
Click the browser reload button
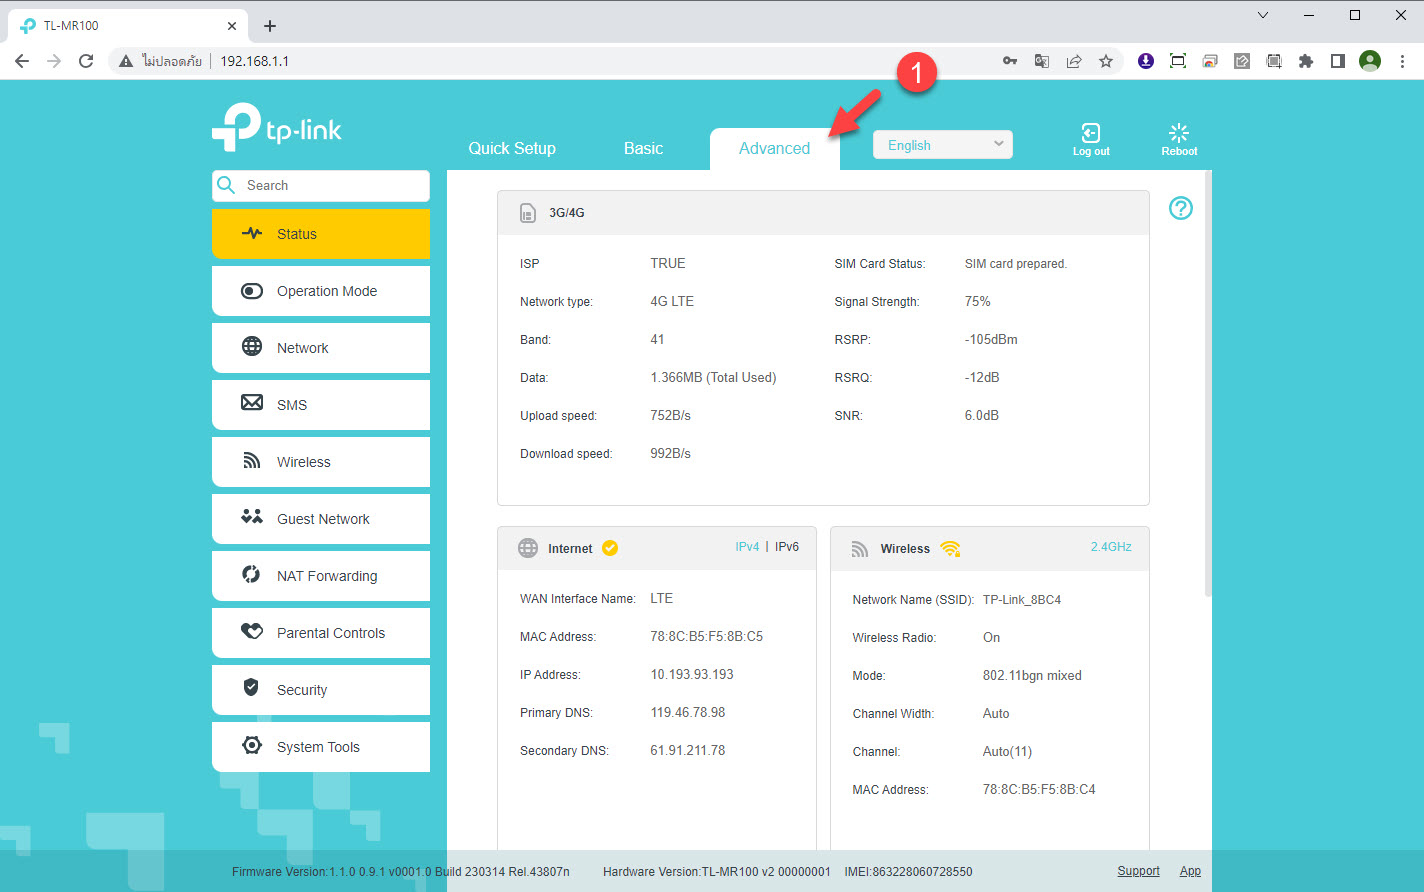(86, 61)
